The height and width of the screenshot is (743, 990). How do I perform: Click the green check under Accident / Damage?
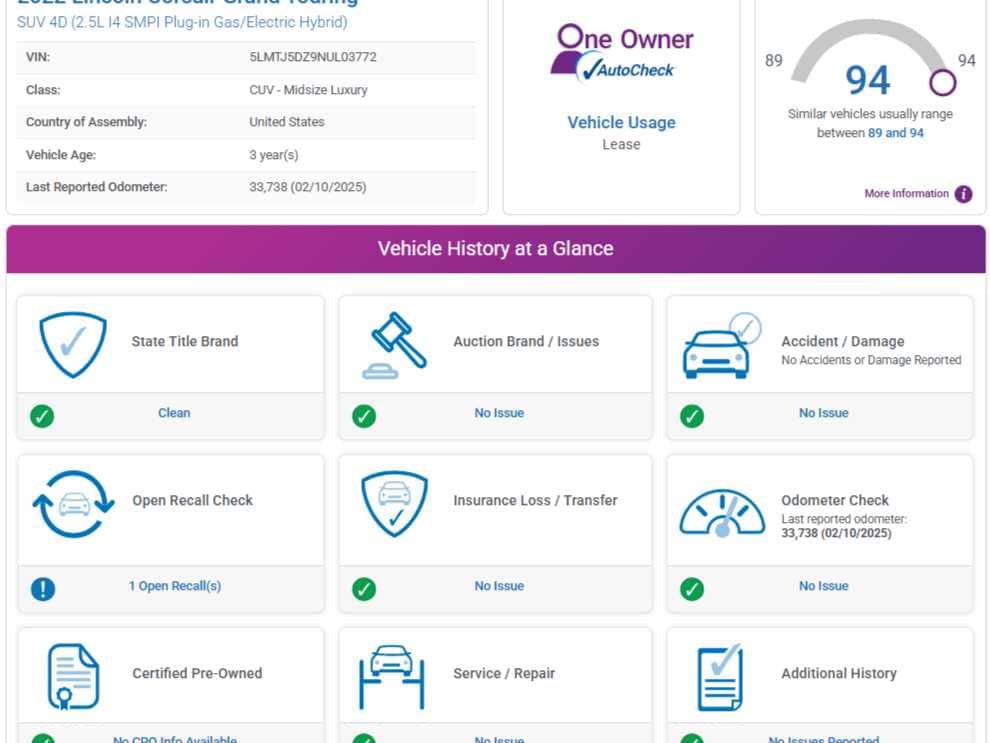tap(692, 416)
